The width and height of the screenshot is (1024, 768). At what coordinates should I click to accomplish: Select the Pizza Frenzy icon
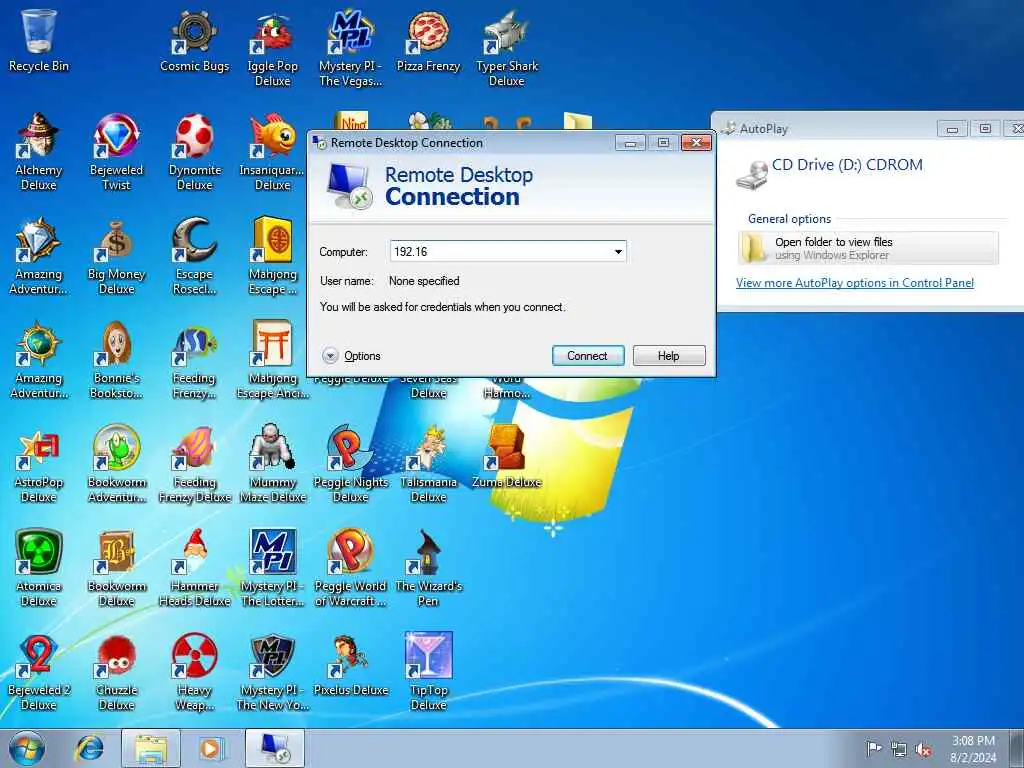[428, 40]
